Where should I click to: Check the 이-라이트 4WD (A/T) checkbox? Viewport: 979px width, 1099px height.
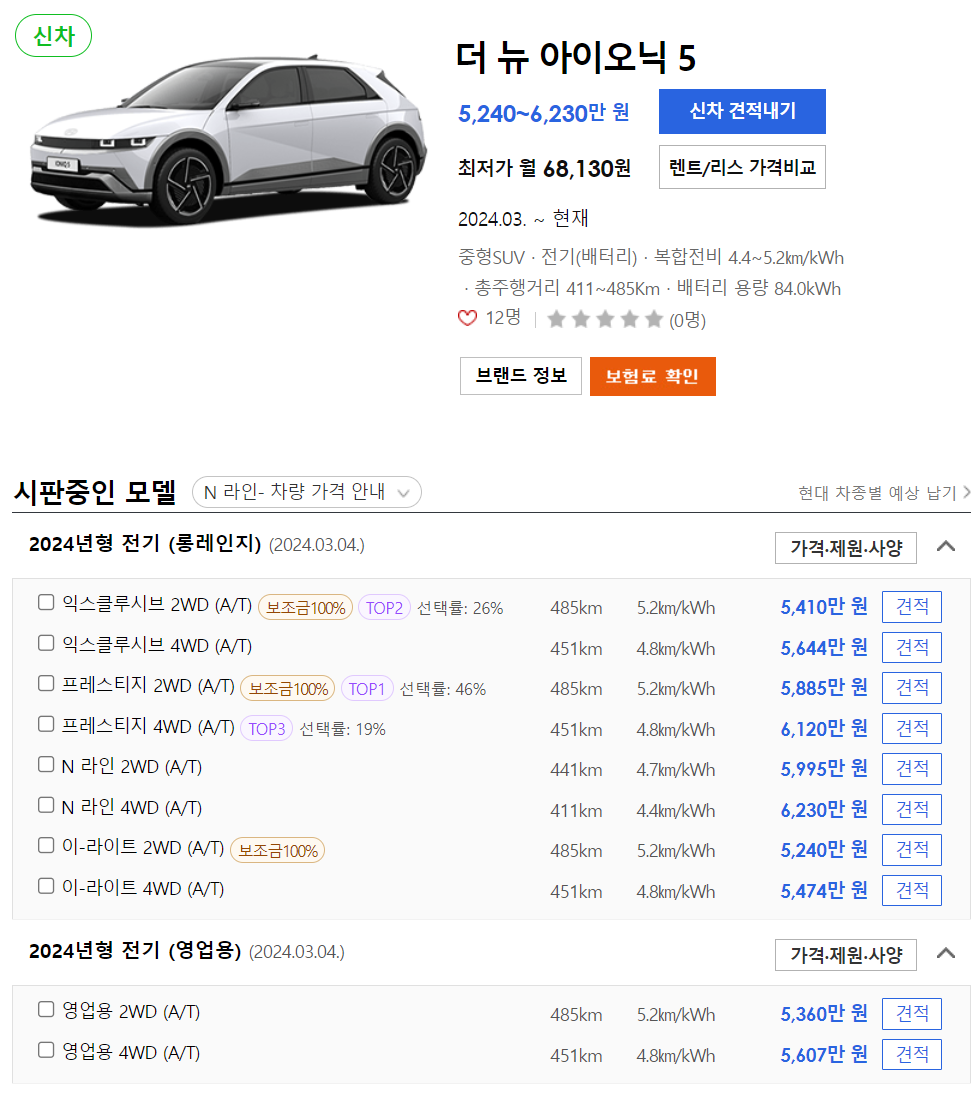click(46, 887)
